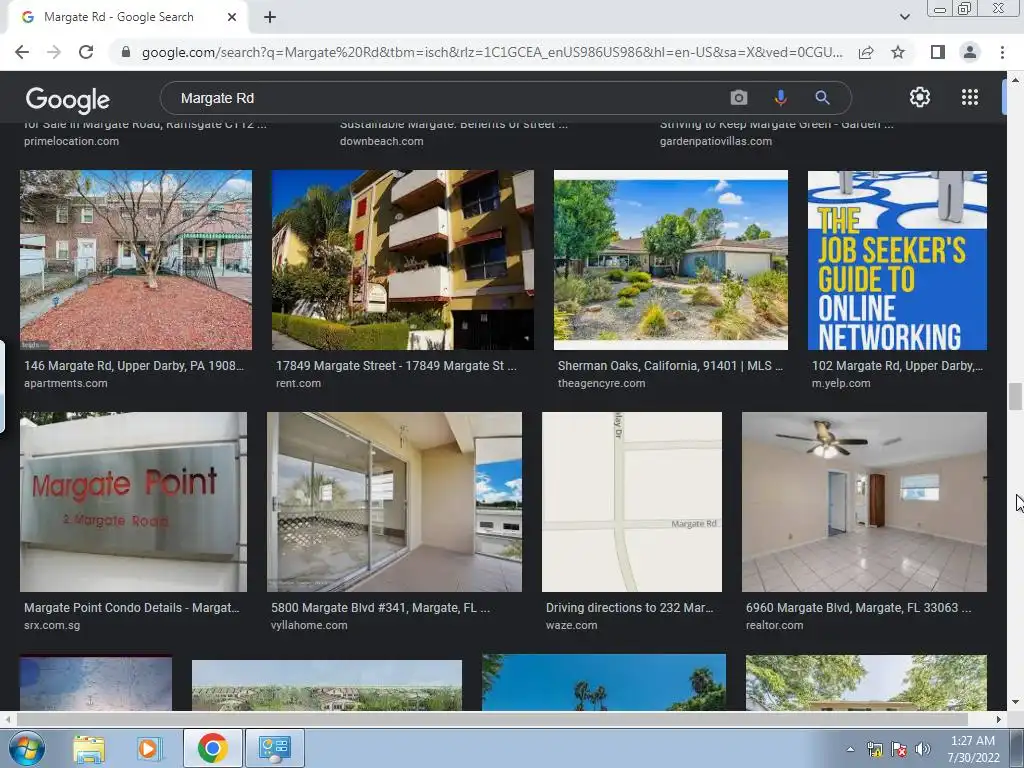Open the Chrome profile avatar

pos(970,52)
